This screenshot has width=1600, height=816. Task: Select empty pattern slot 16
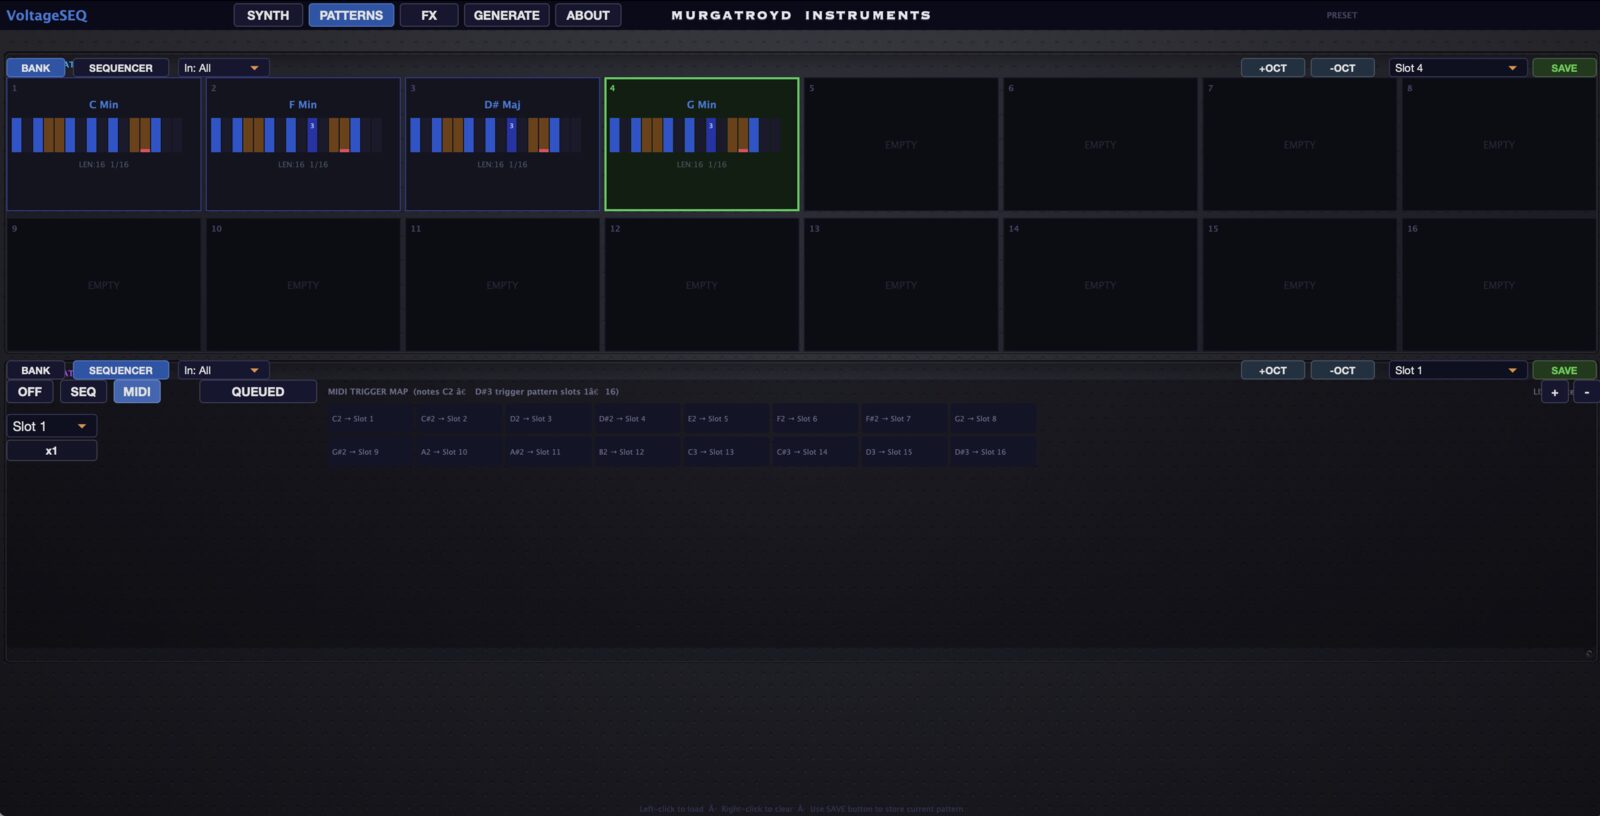[x=1499, y=285]
